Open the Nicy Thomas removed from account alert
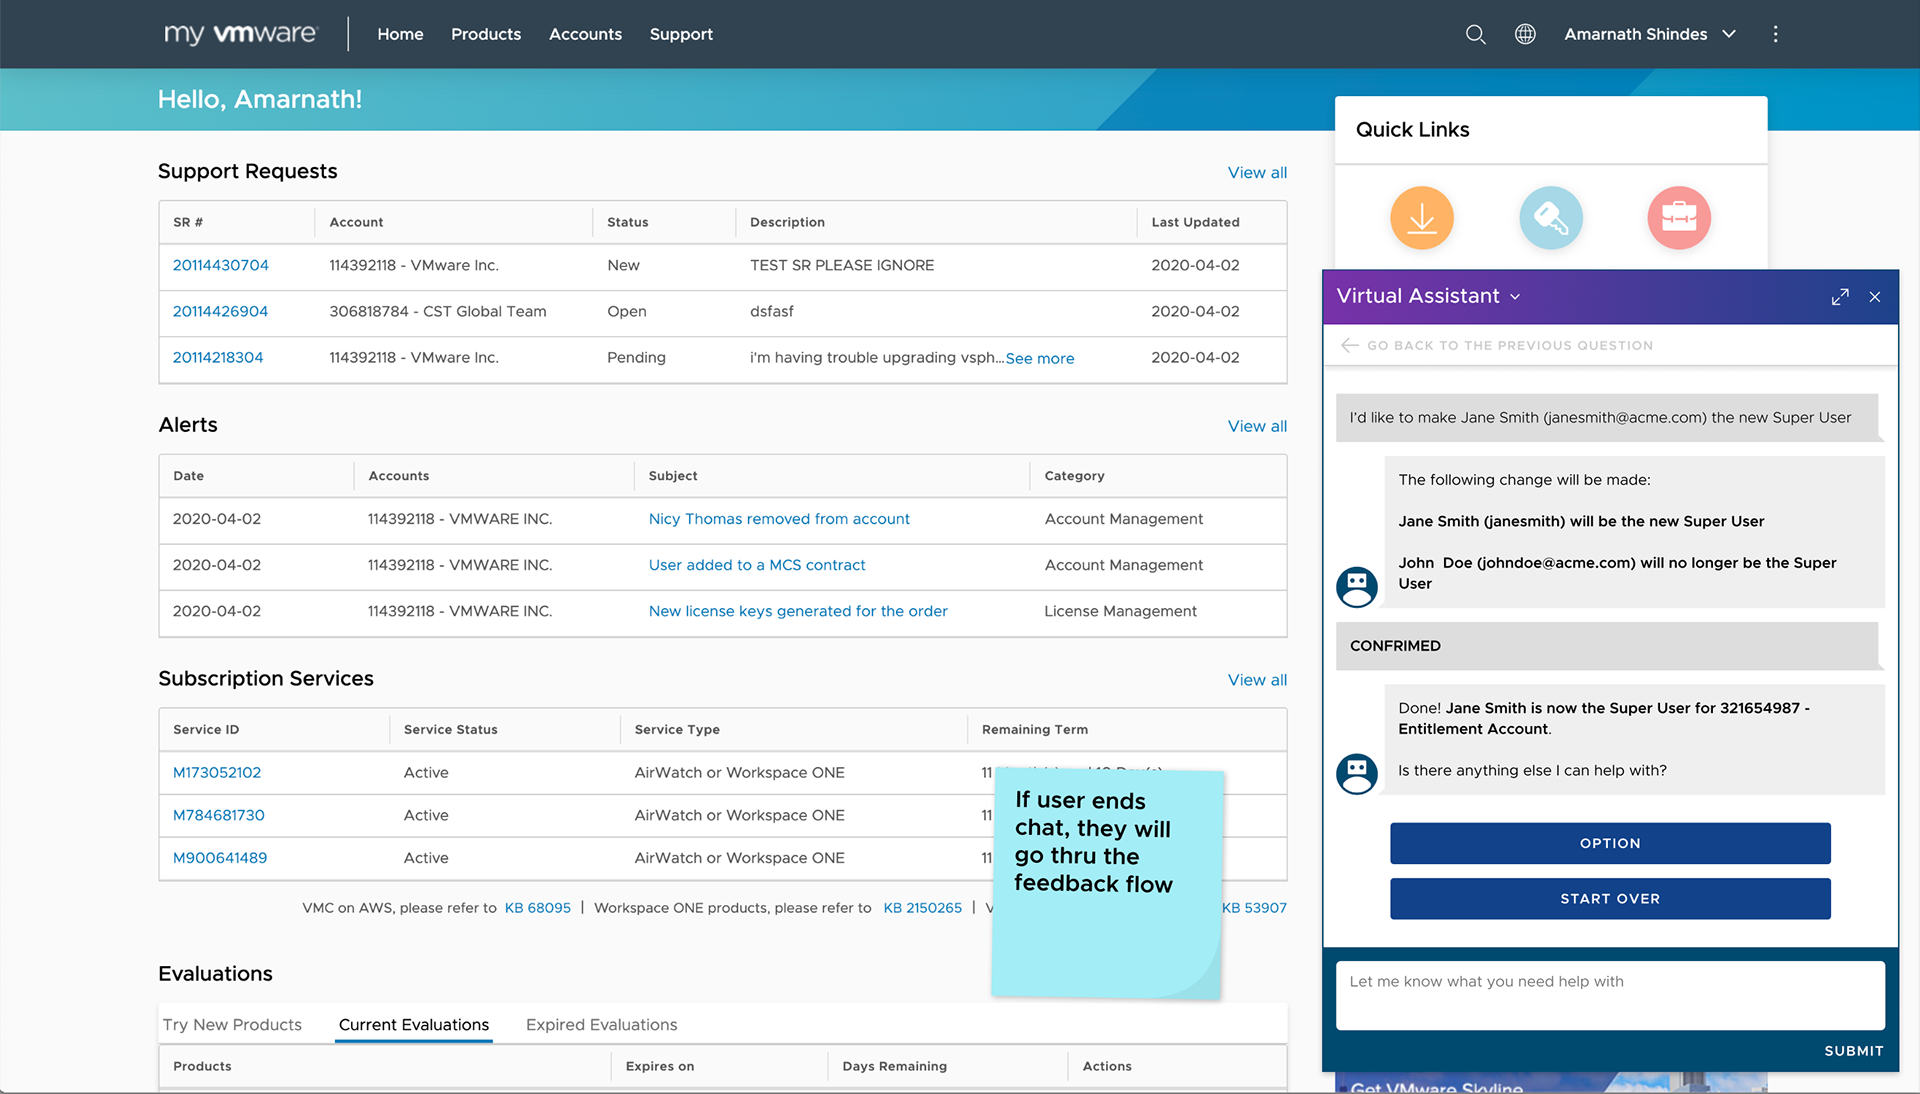Image resolution: width=1920 pixels, height=1094 pixels. [x=779, y=519]
